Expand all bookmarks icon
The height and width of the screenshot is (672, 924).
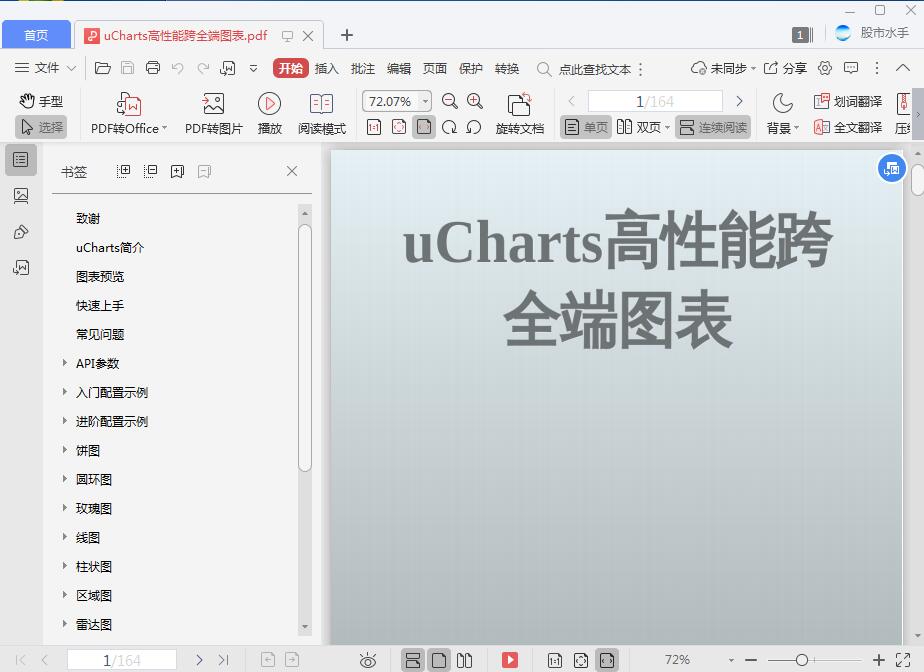[x=123, y=172]
